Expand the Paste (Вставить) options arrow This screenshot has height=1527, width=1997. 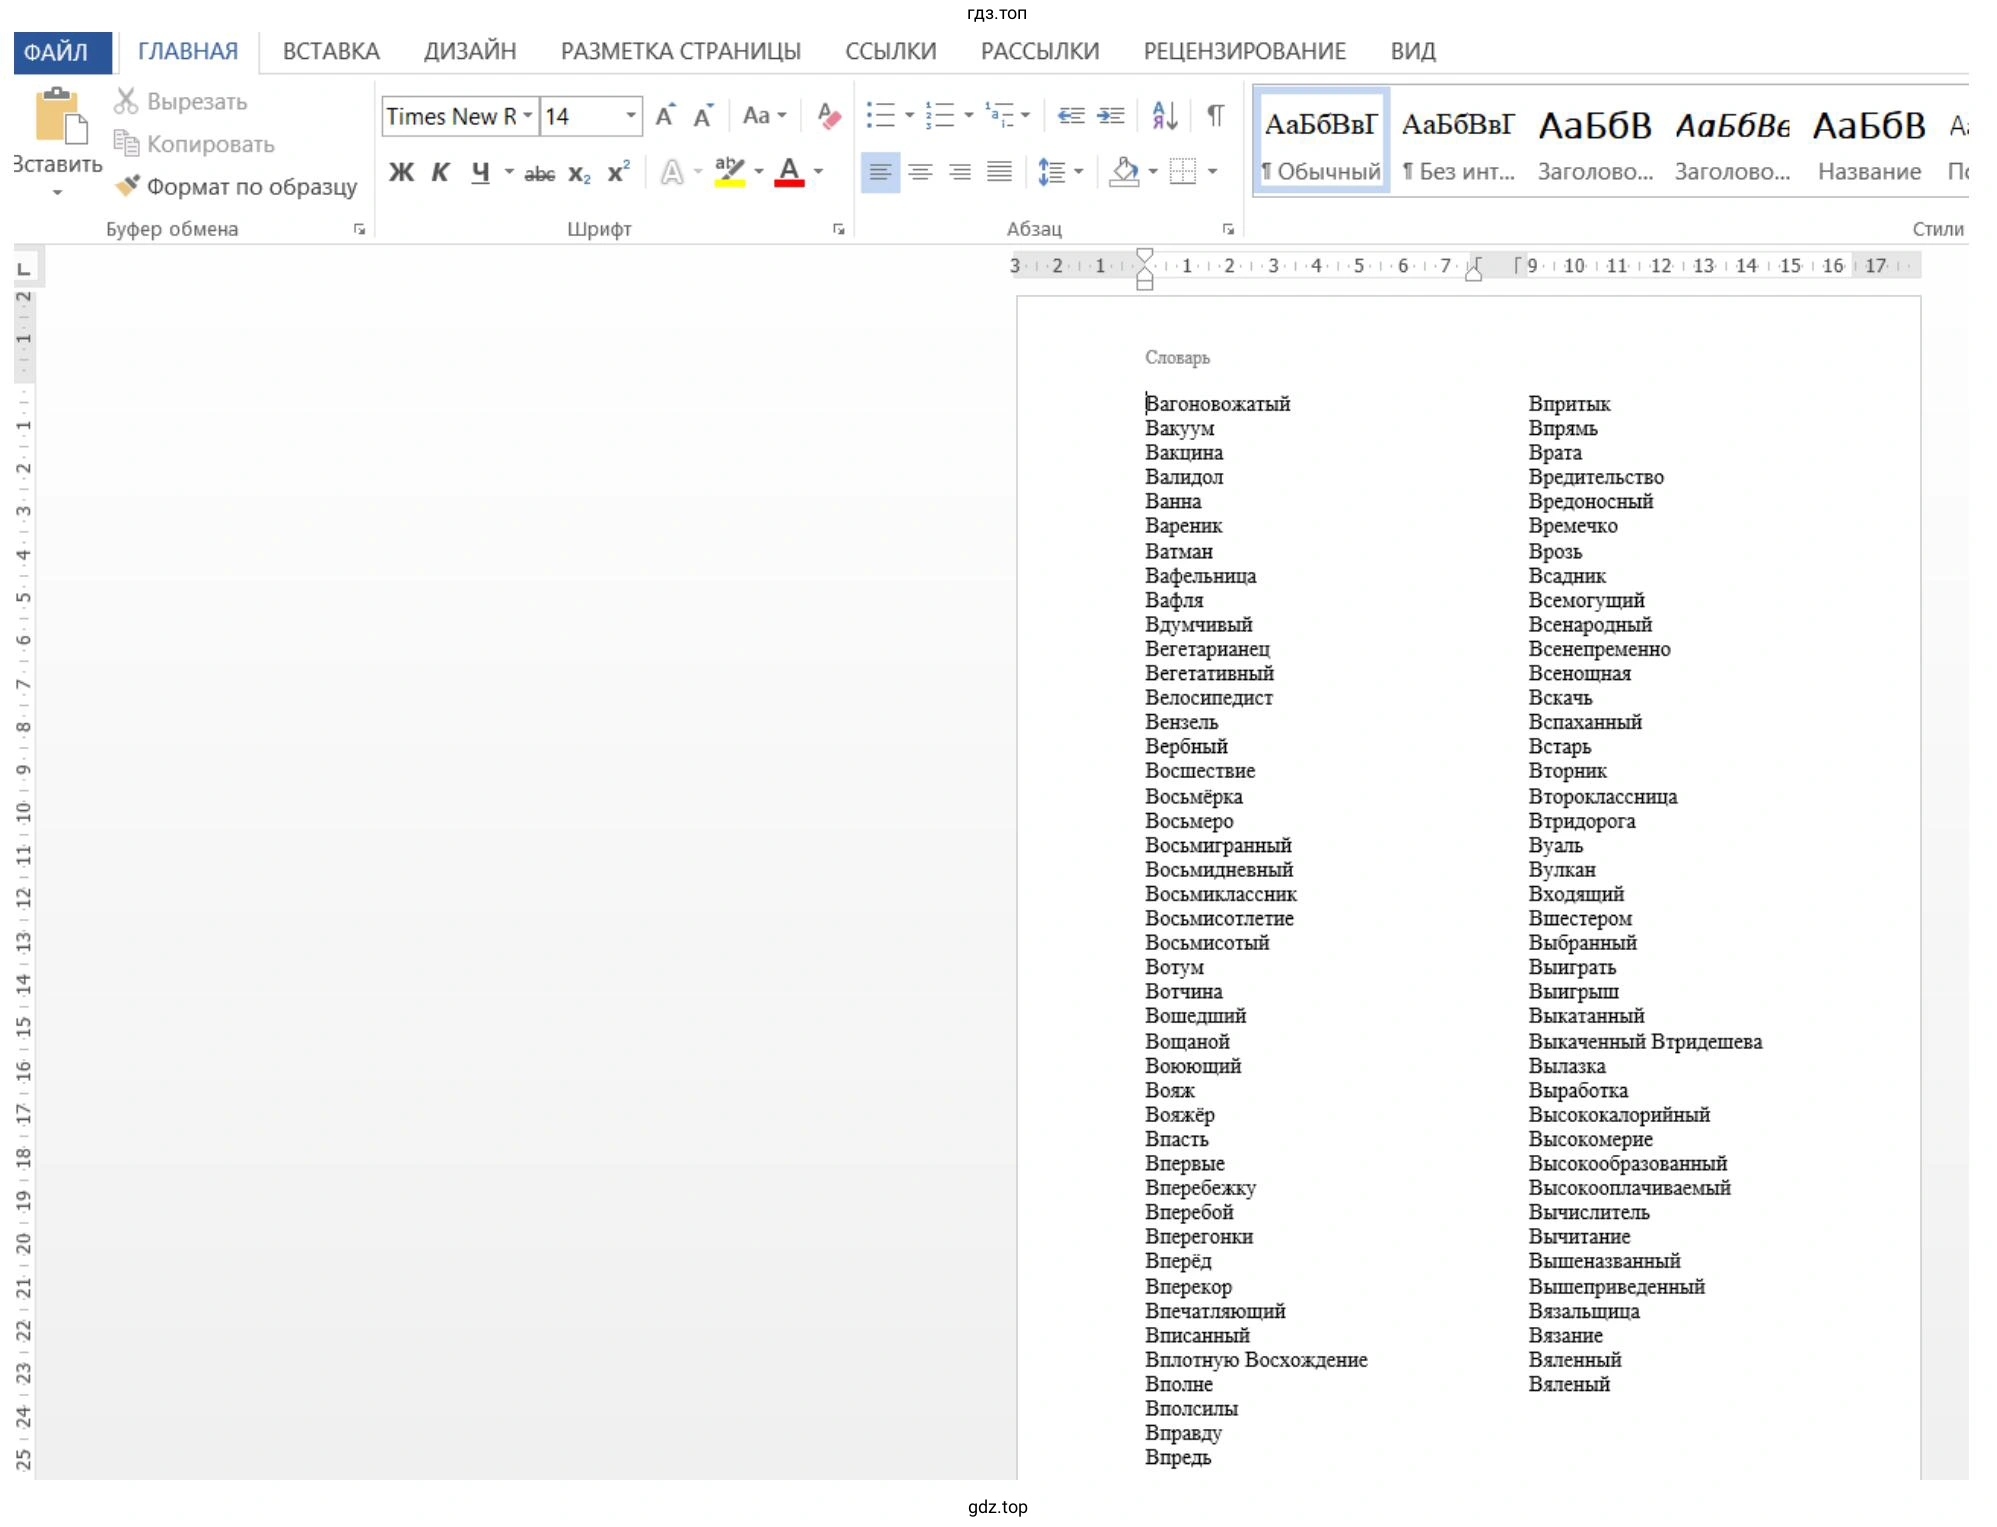tap(57, 192)
